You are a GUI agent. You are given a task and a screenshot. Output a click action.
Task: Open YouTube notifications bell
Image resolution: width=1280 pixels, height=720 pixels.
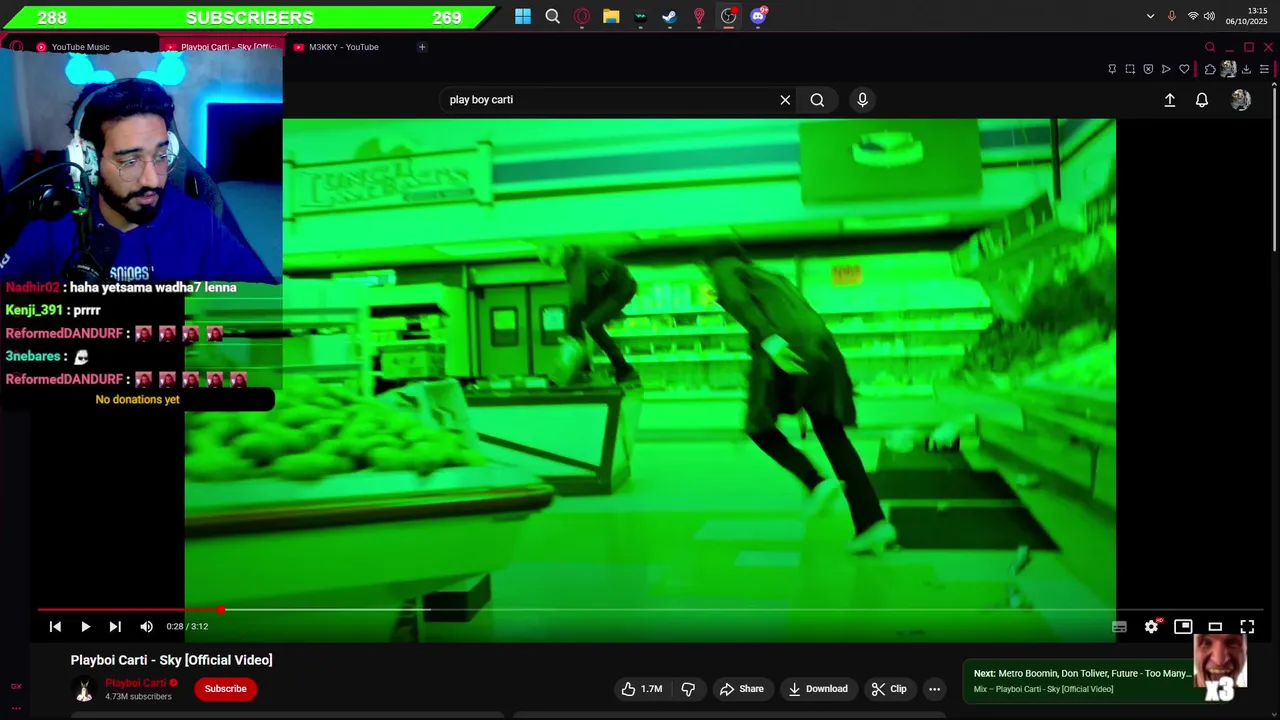pyautogui.click(x=1202, y=100)
